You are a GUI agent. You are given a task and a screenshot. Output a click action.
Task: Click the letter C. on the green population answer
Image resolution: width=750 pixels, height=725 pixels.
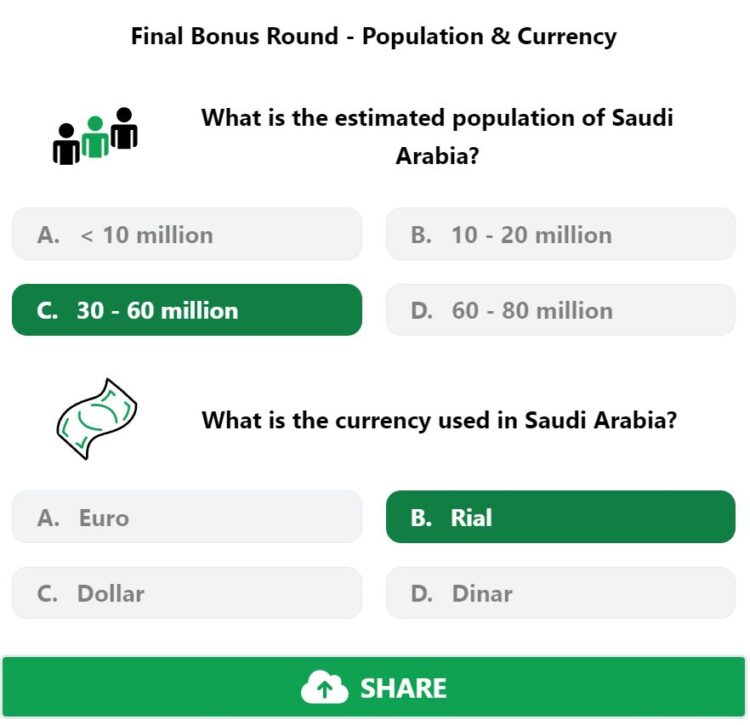(x=47, y=310)
